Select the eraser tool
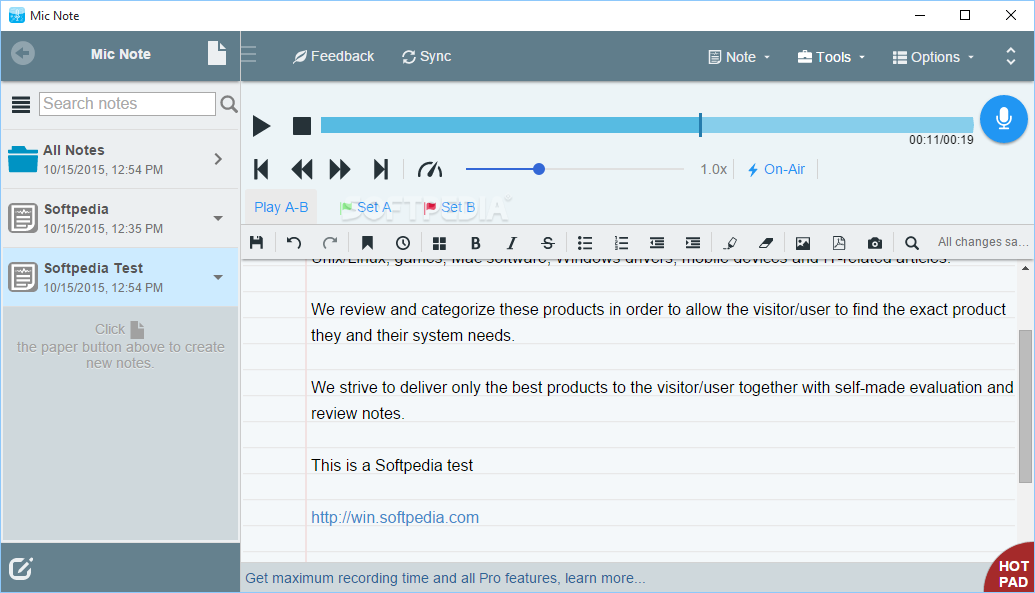This screenshot has height=593, width=1035. (766, 243)
